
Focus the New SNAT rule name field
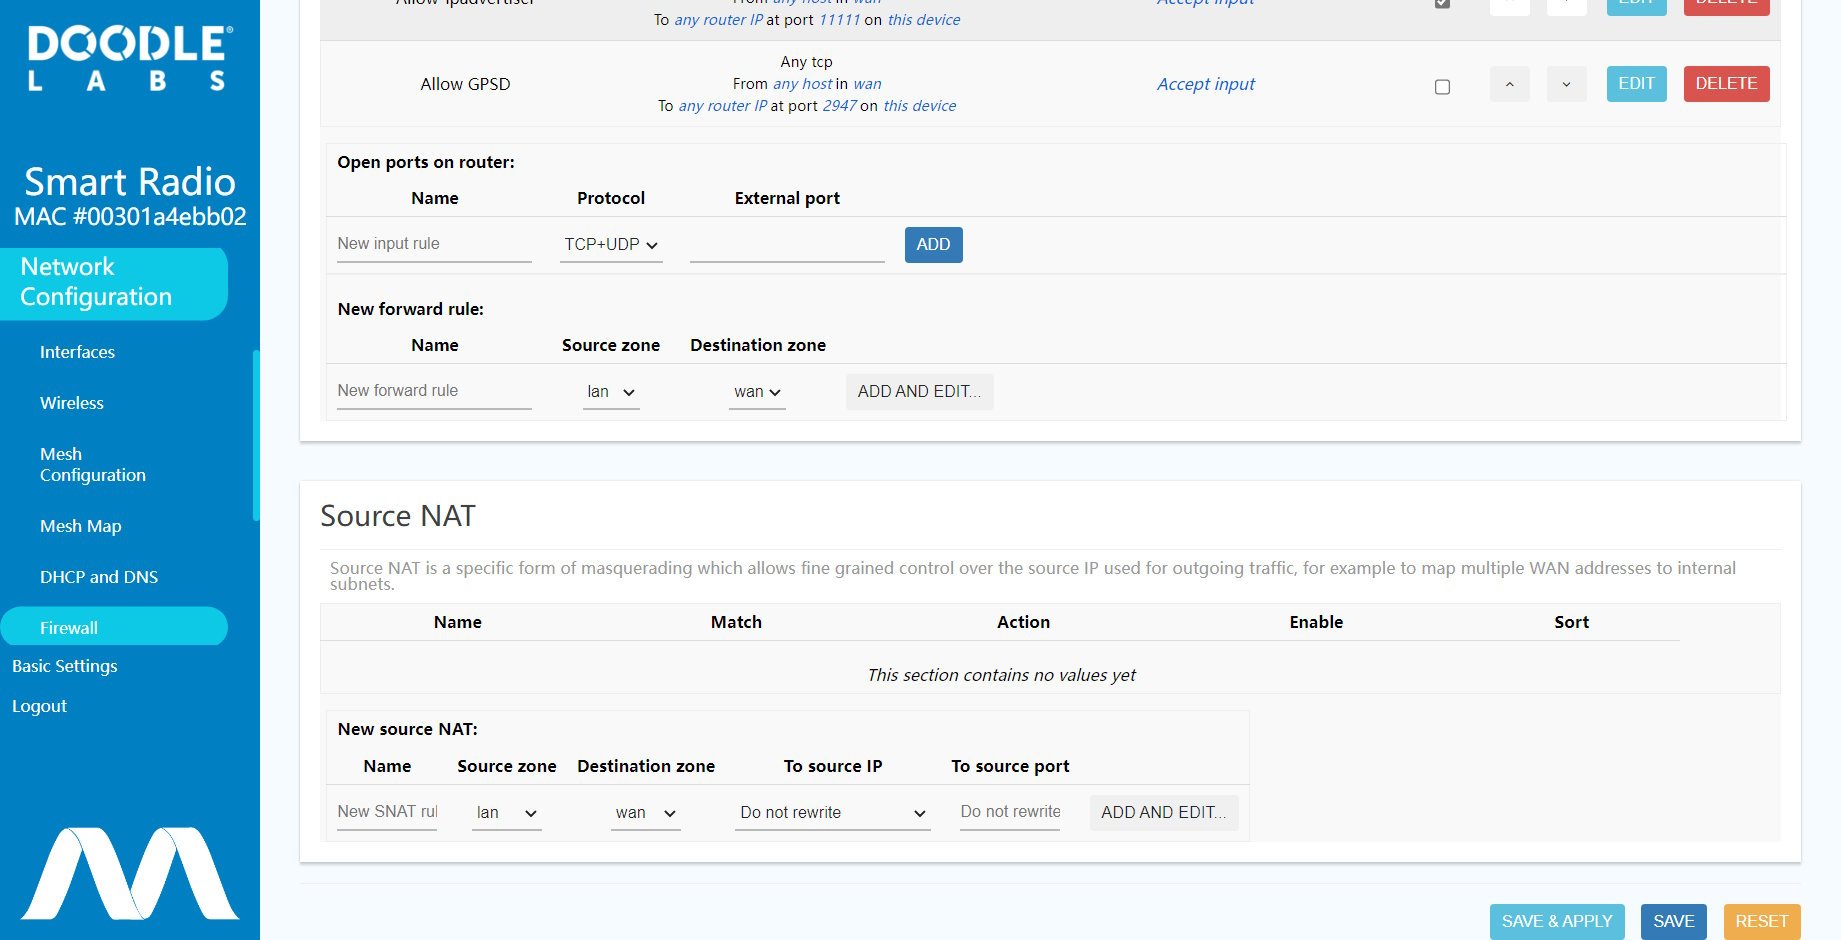(x=387, y=813)
